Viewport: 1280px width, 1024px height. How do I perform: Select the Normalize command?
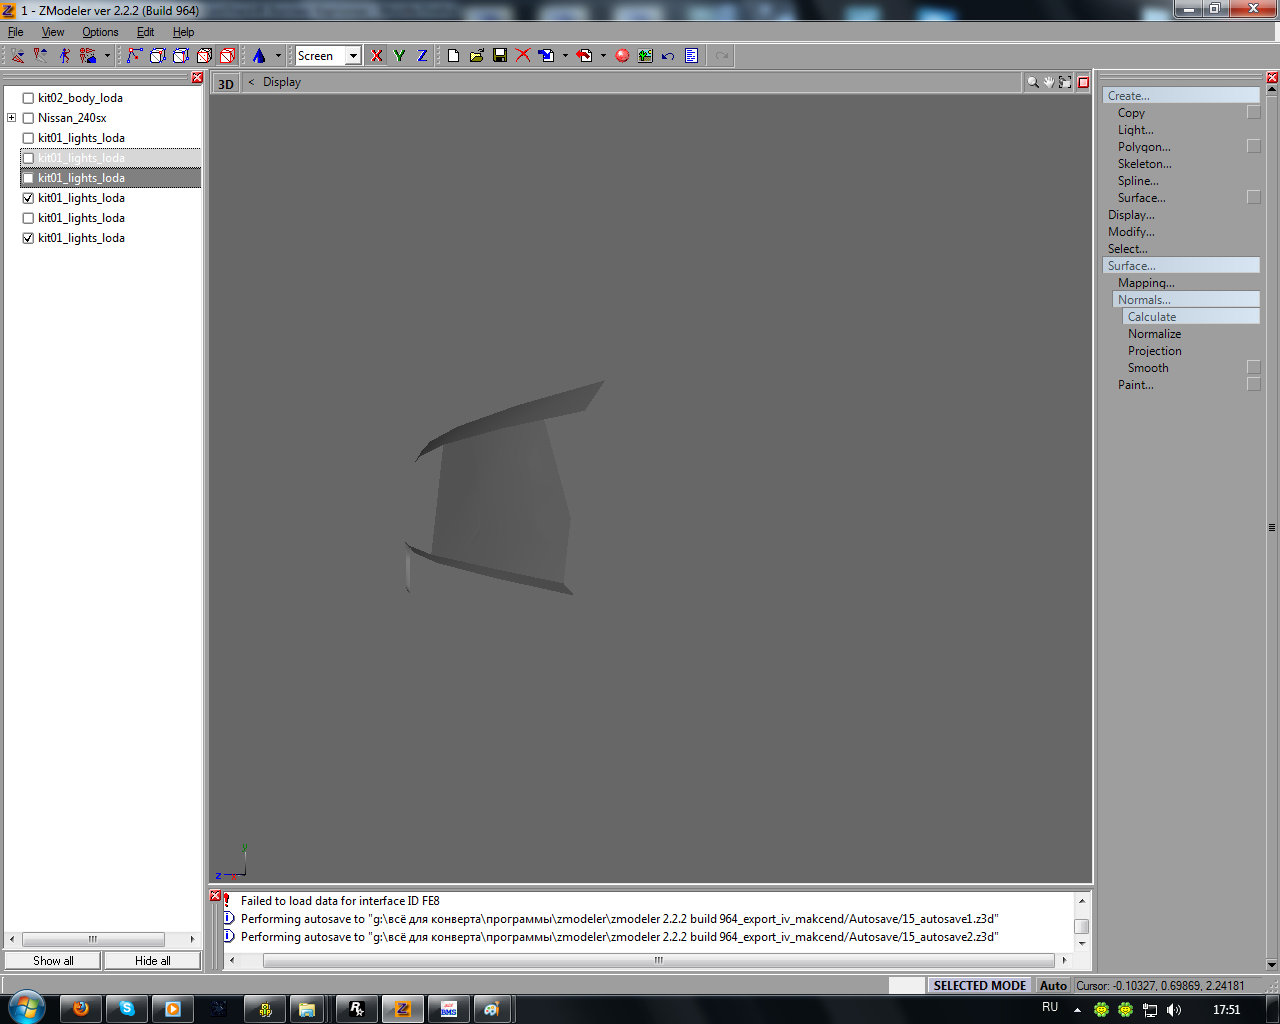pos(1155,334)
